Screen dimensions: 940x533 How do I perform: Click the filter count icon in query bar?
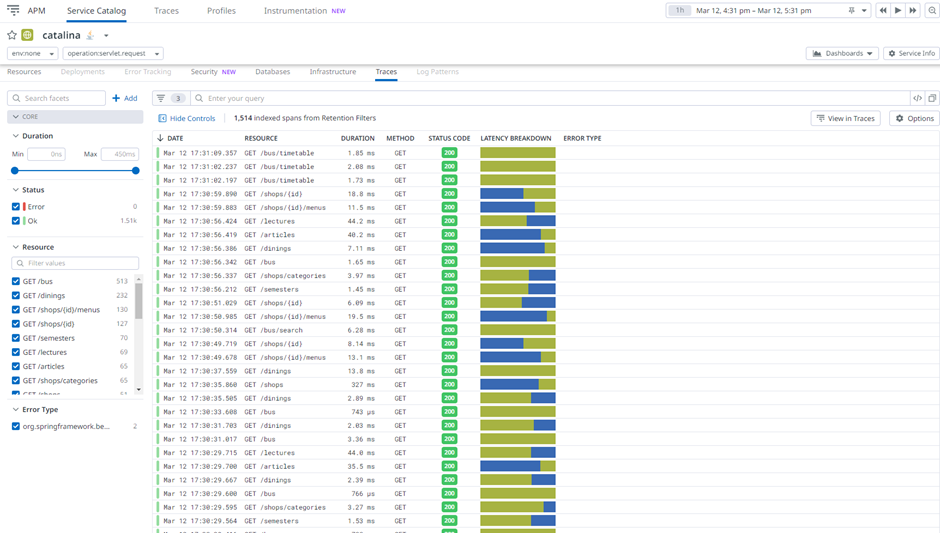pos(171,98)
